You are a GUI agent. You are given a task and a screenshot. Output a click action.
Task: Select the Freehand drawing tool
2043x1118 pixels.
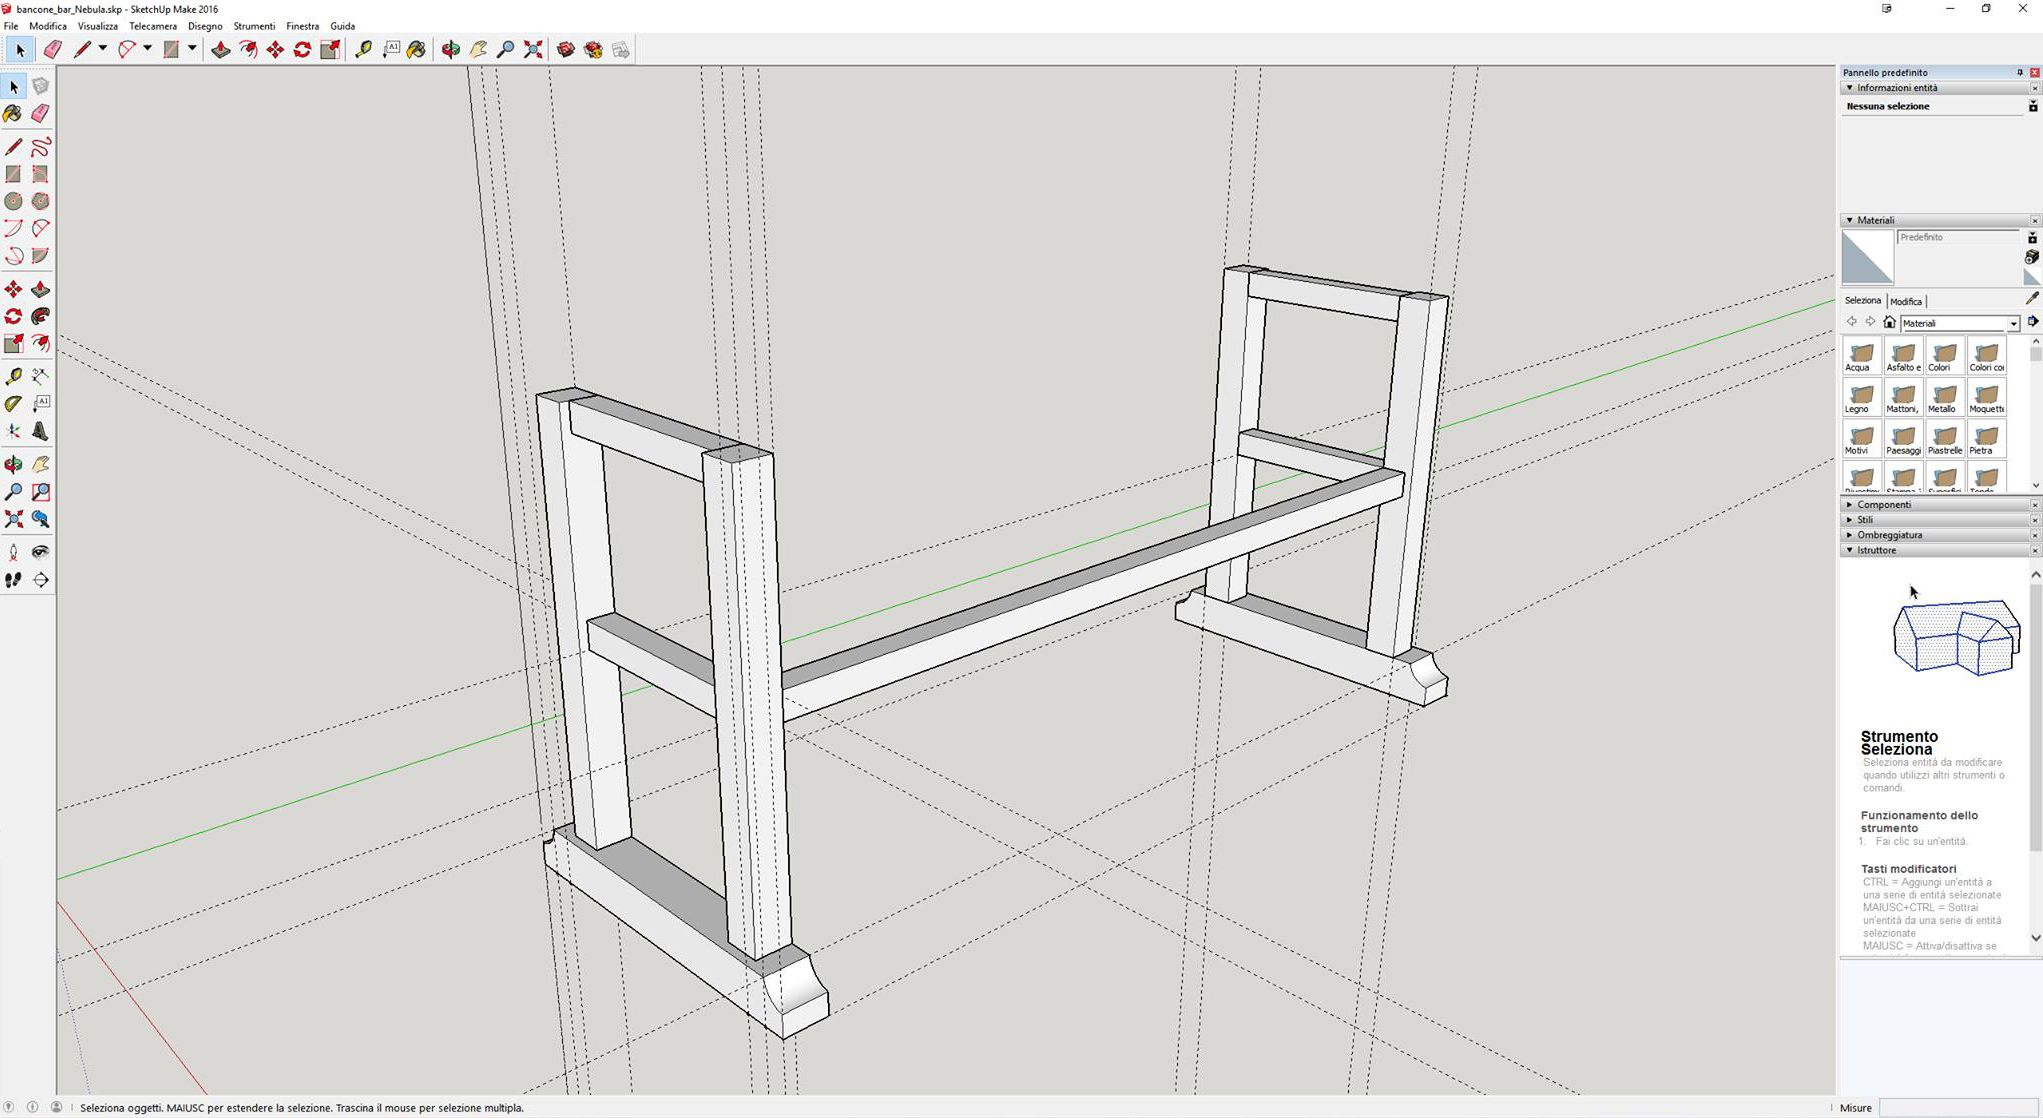click(x=41, y=148)
